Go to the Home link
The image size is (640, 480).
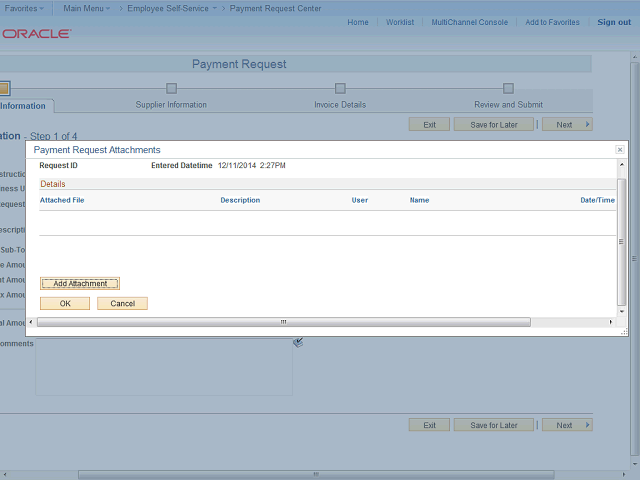tap(357, 22)
